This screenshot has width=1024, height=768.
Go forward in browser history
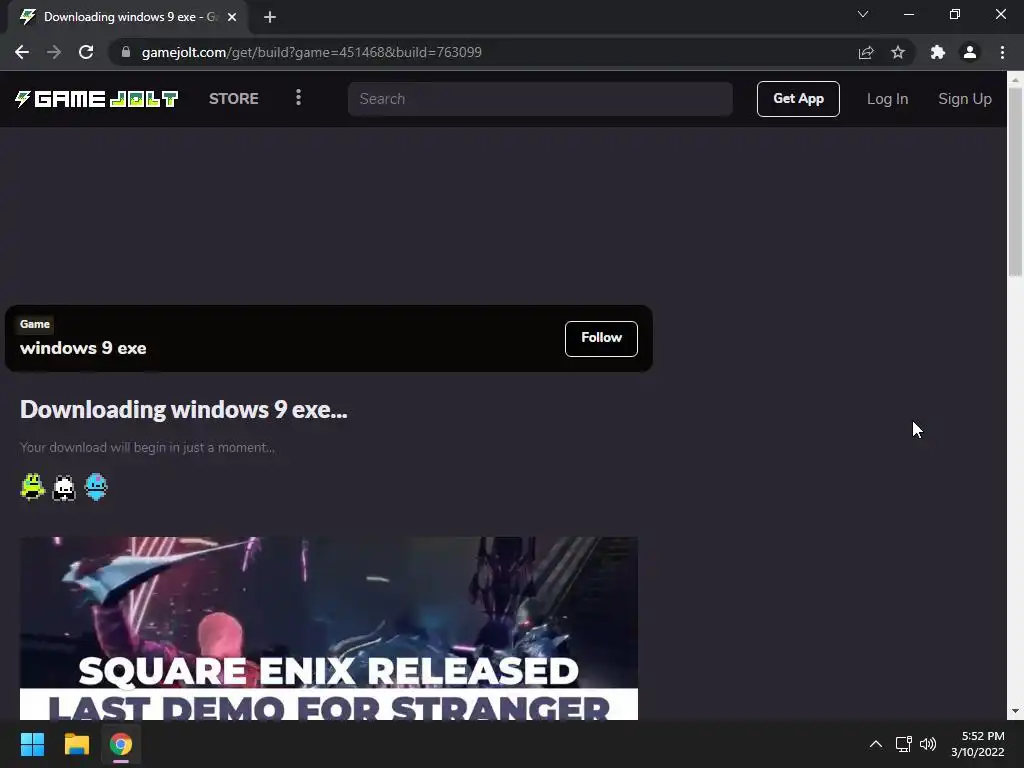pyautogui.click(x=54, y=52)
